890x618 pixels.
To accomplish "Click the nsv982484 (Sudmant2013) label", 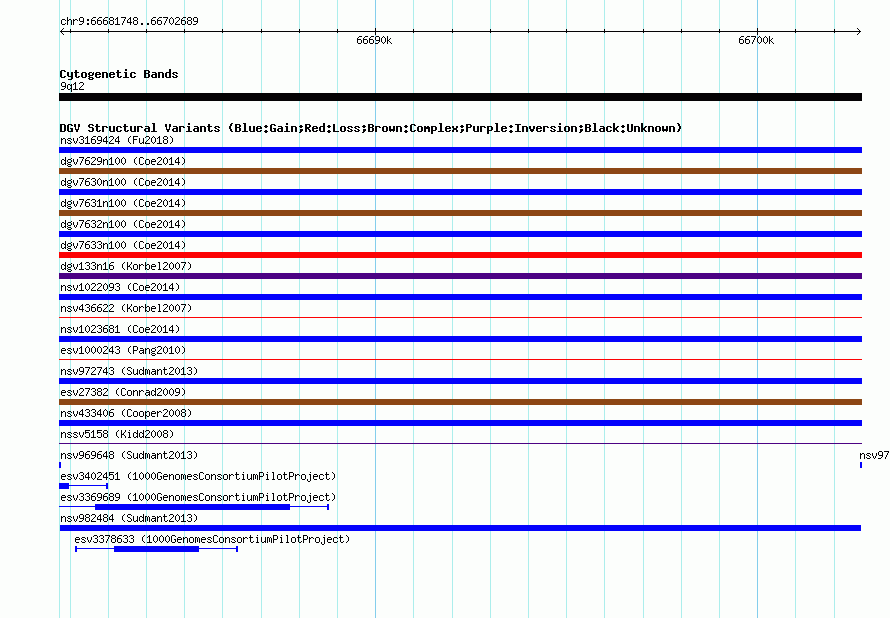I will tap(129, 518).
